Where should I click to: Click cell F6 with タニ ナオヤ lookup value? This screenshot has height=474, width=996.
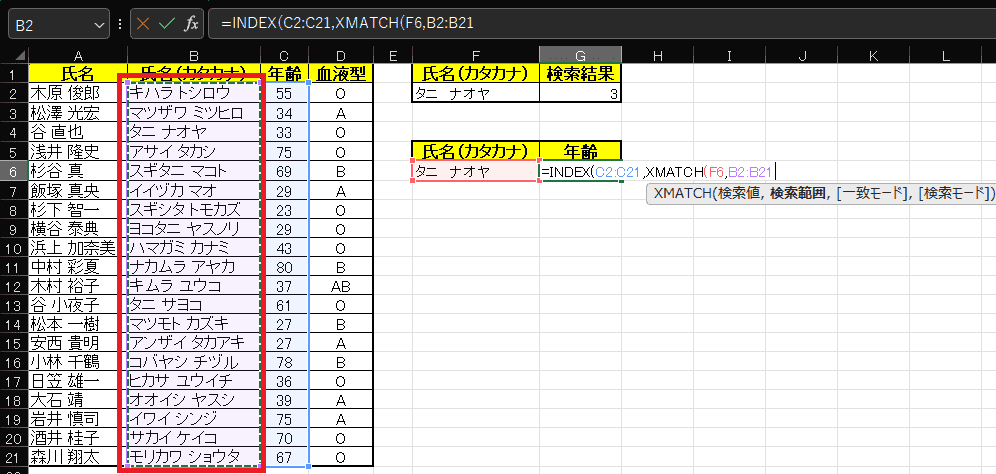(475, 171)
